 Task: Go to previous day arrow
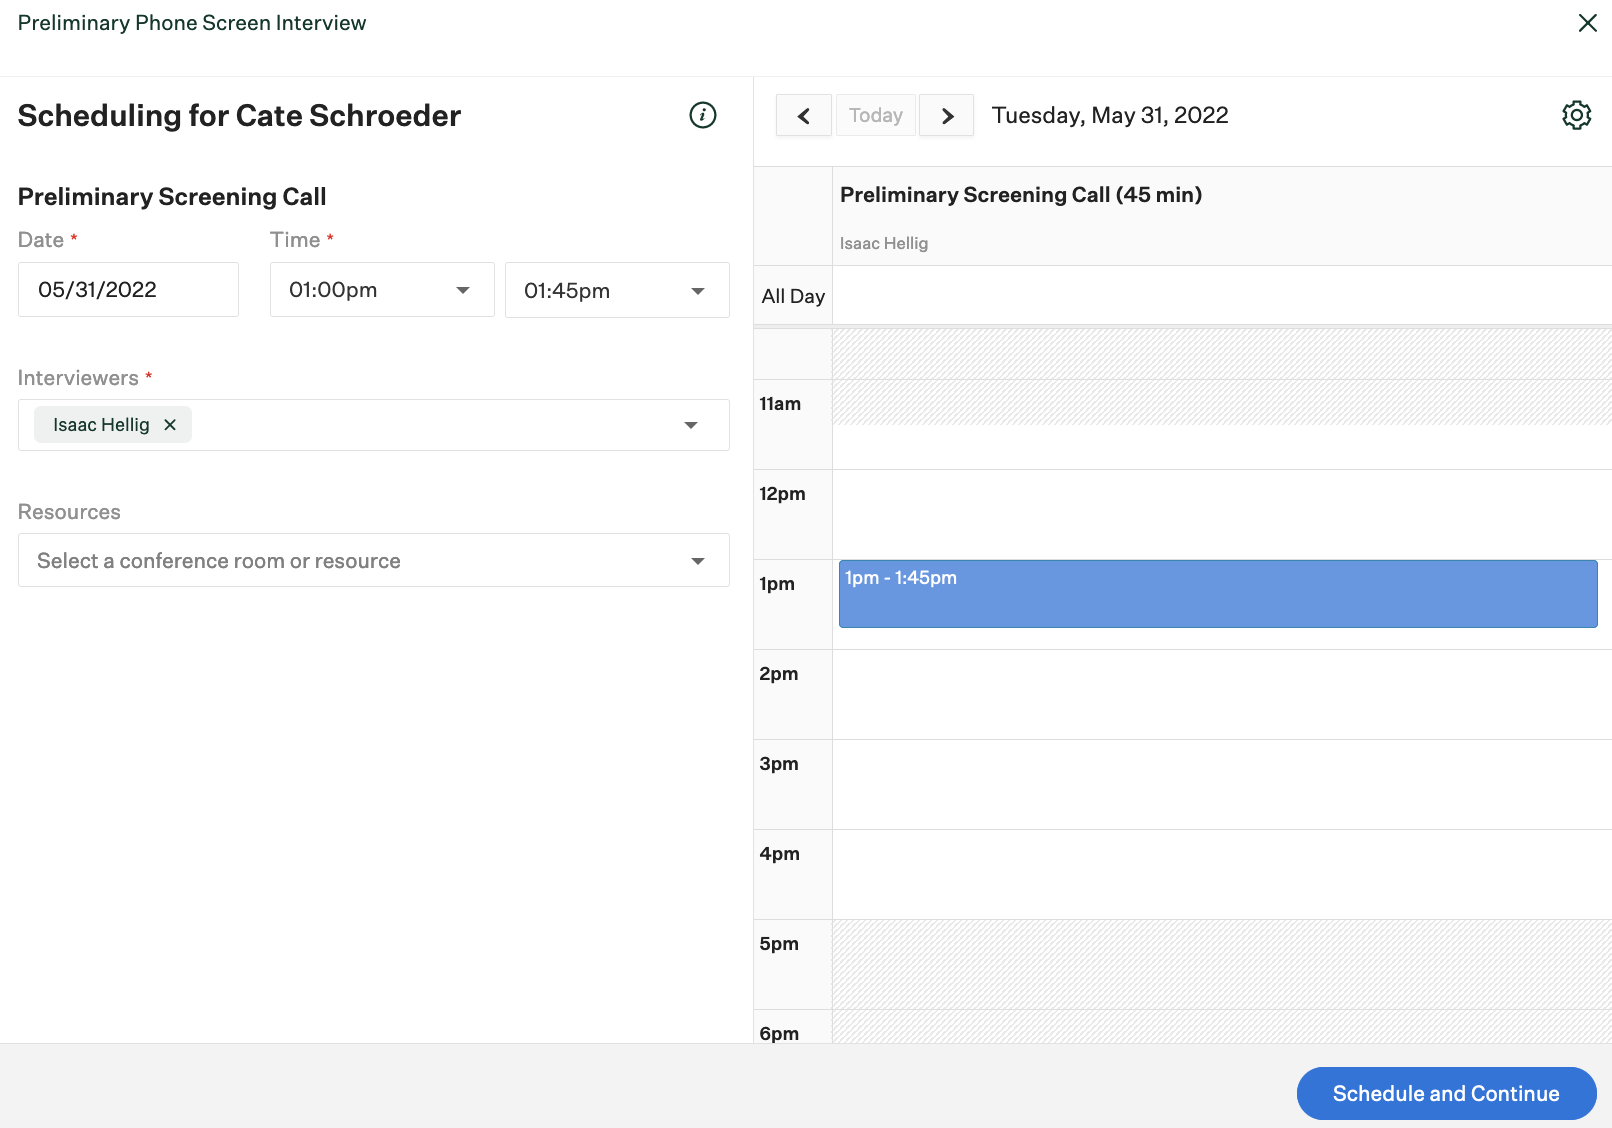[x=803, y=116]
